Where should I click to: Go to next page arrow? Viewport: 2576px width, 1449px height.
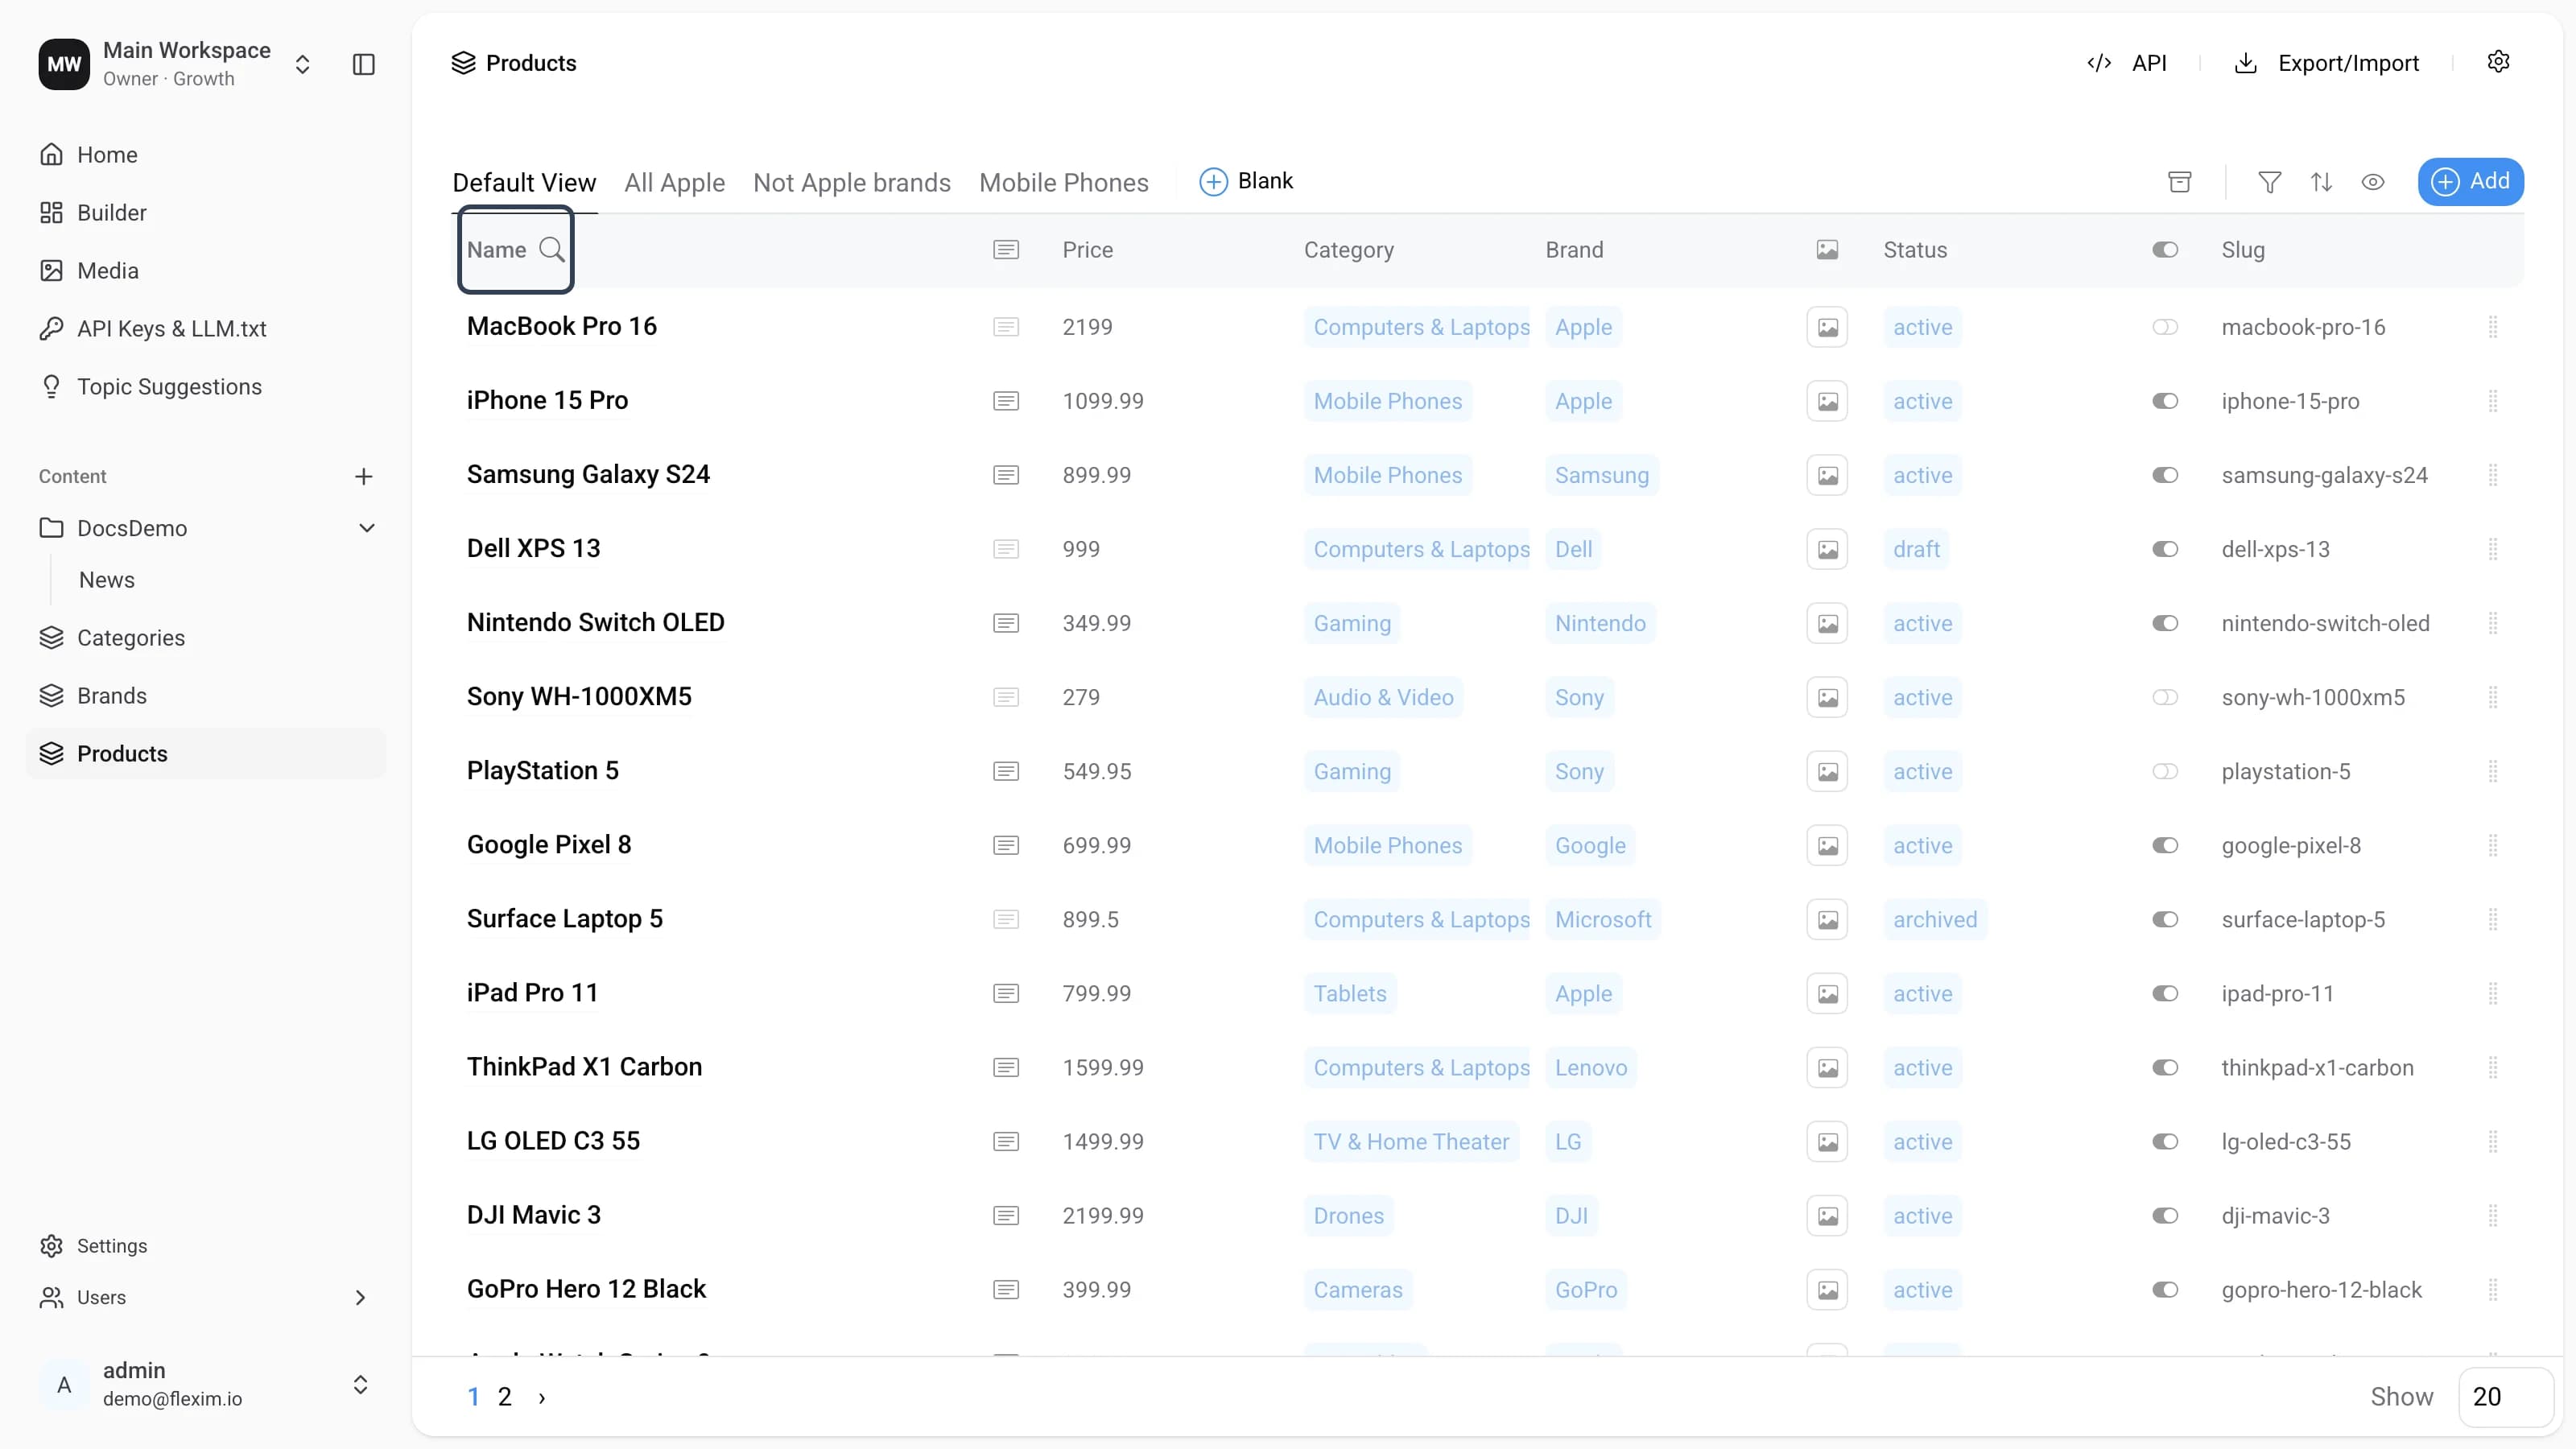[542, 1397]
